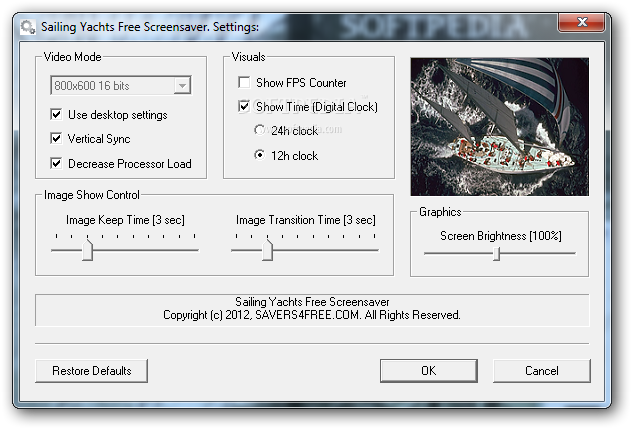Confirm settings with OK button
This screenshot has height=429, width=632.
point(429,371)
